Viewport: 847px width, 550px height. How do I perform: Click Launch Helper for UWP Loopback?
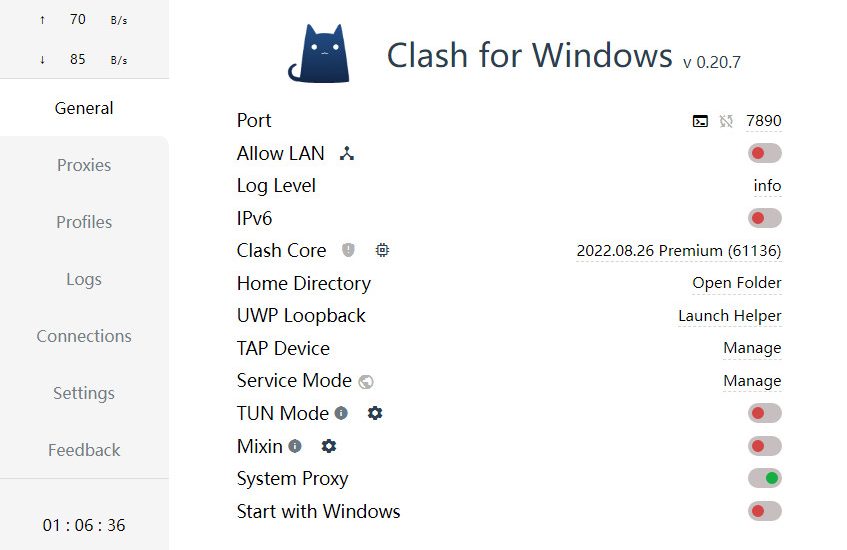point(730,316)
